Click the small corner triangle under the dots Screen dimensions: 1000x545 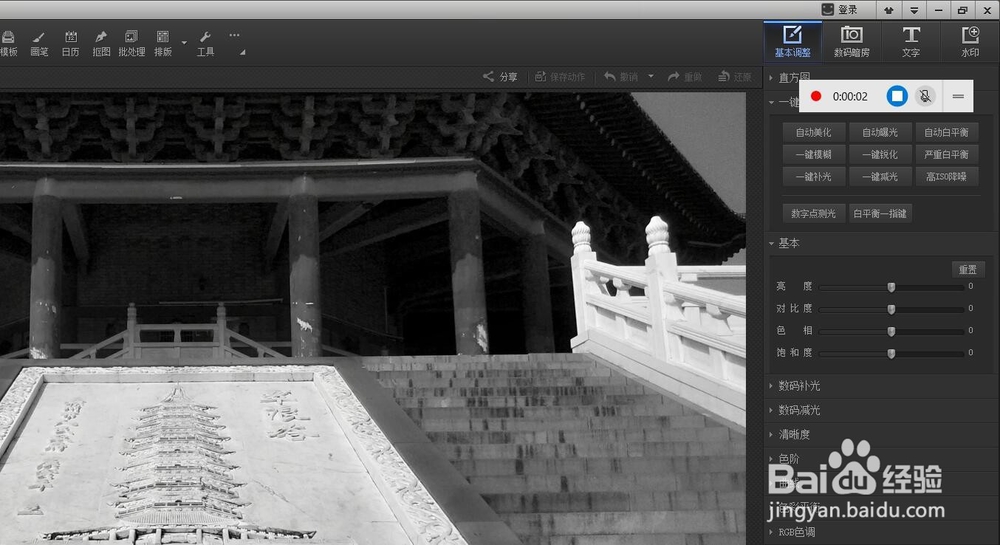pyautogui.click(x=242, y=53)
